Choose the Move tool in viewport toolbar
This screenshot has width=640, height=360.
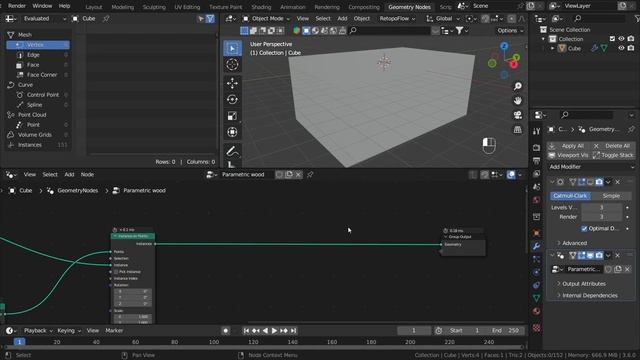tap(232, 83)
